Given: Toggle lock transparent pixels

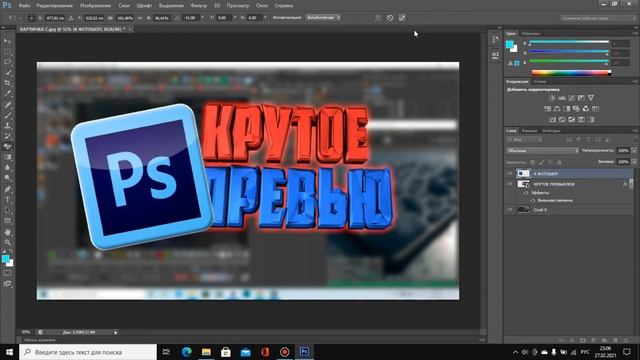Looking at the screenshot, I should click(x=533, y=162).
